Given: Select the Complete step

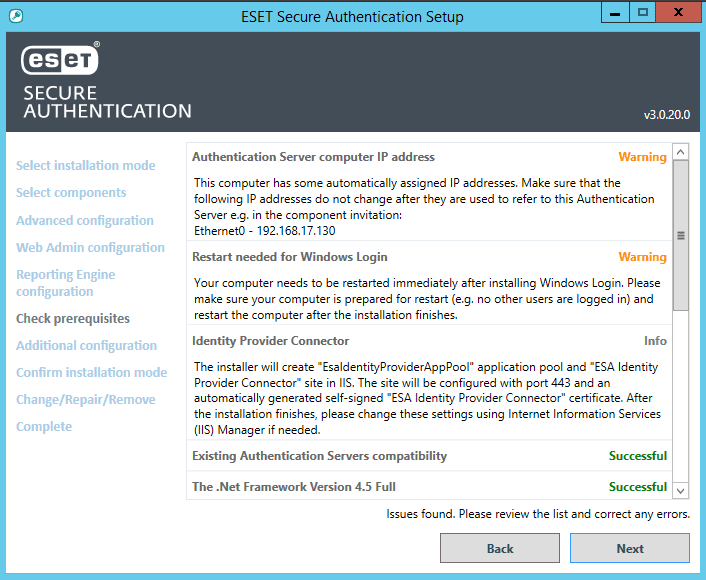Looking at the screenshot, I should [44, 426].
